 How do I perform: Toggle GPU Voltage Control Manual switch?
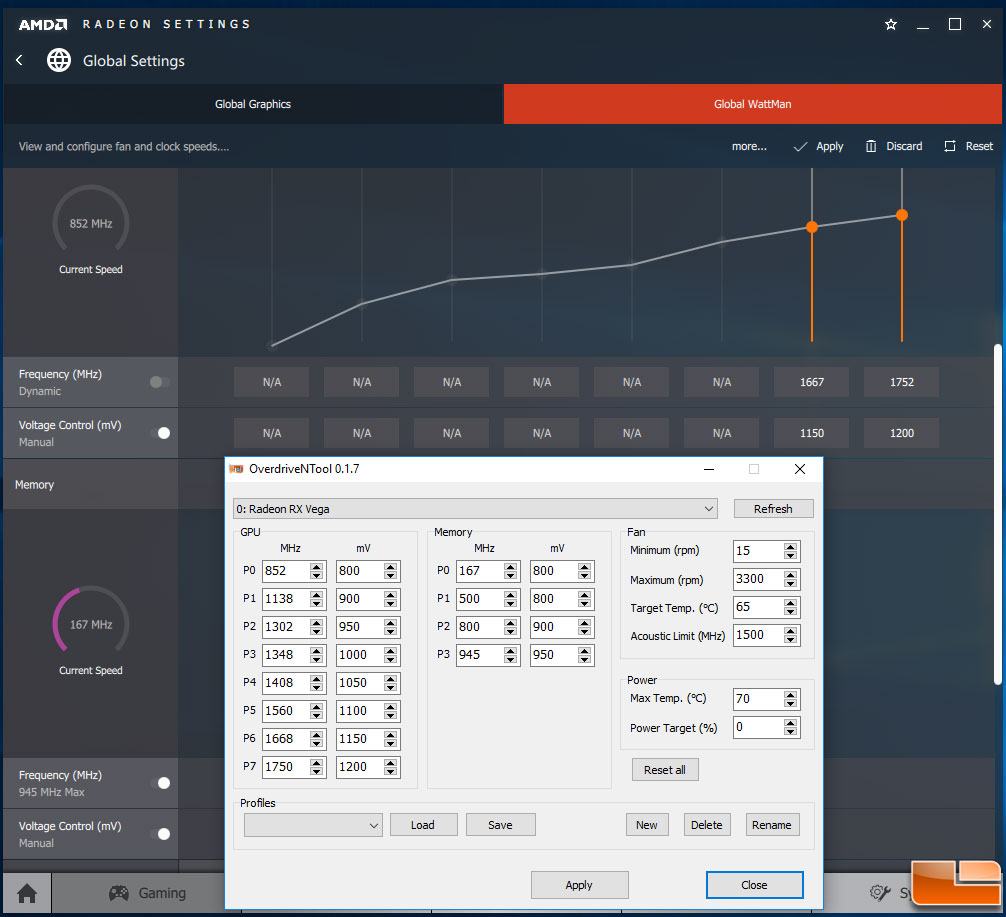point(160,433)
